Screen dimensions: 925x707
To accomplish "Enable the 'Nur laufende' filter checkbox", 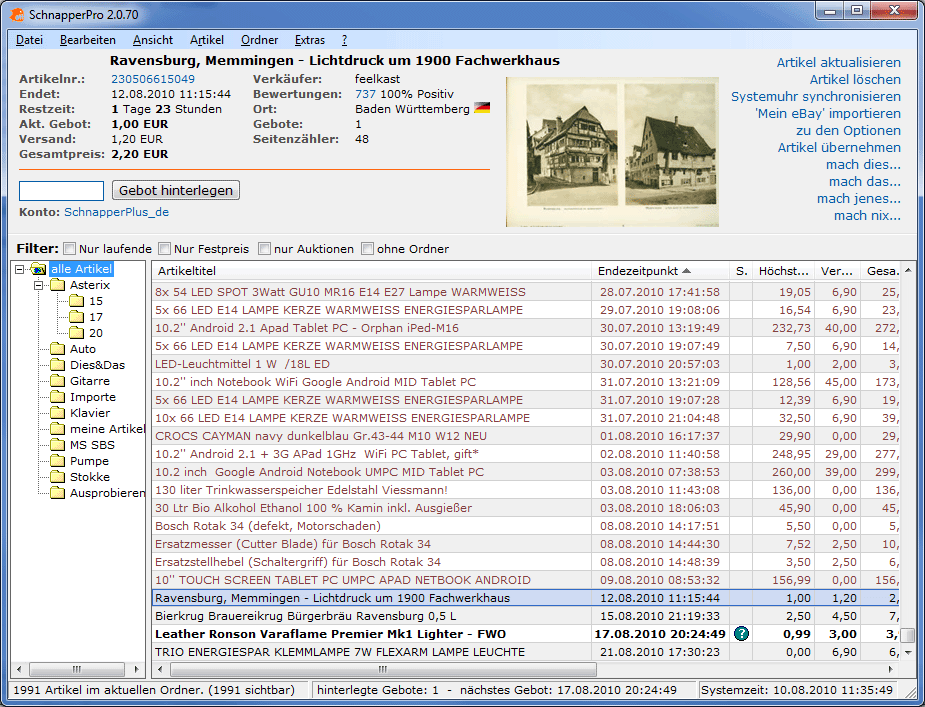I will (x=70, y=249).
